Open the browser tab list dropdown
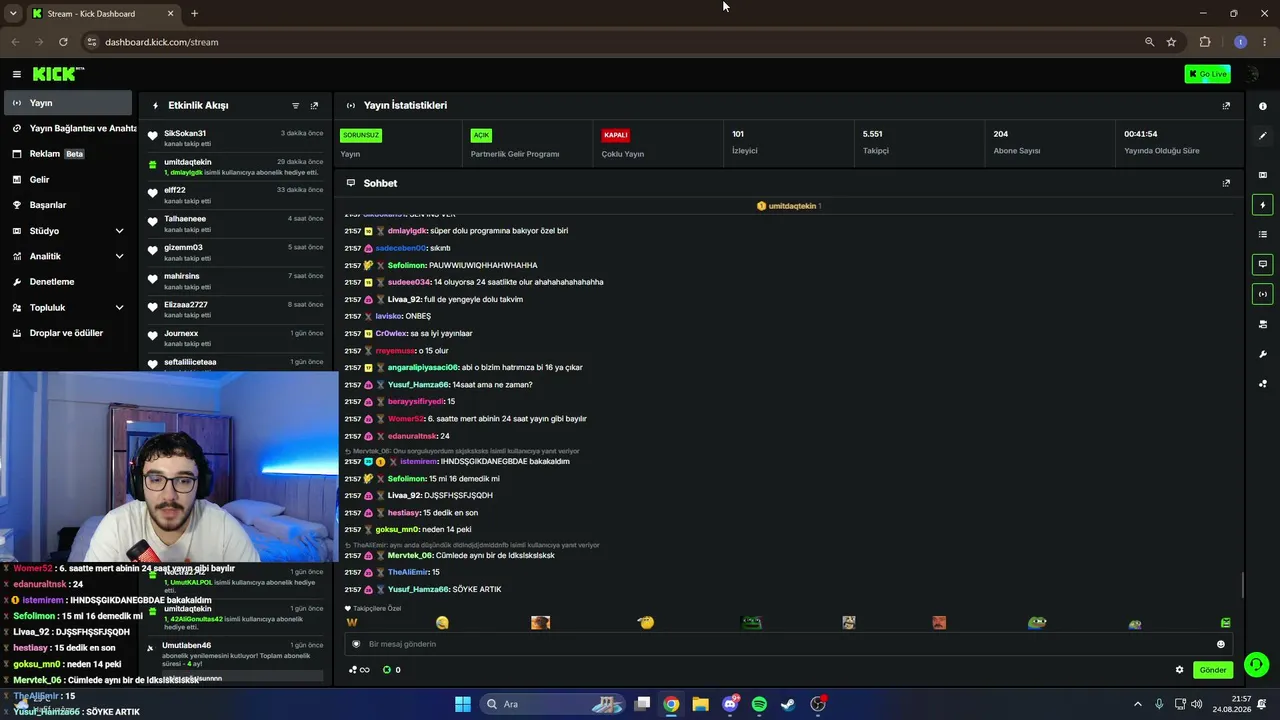 pos(13,14)
